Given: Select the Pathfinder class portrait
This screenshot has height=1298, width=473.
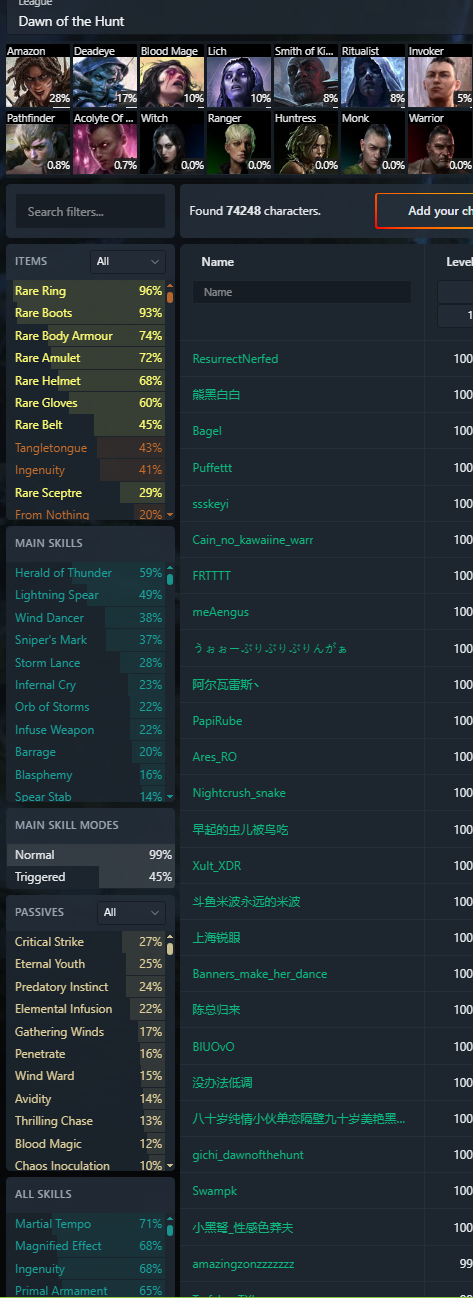Looking at the screenshot, I should coord(38,142).
